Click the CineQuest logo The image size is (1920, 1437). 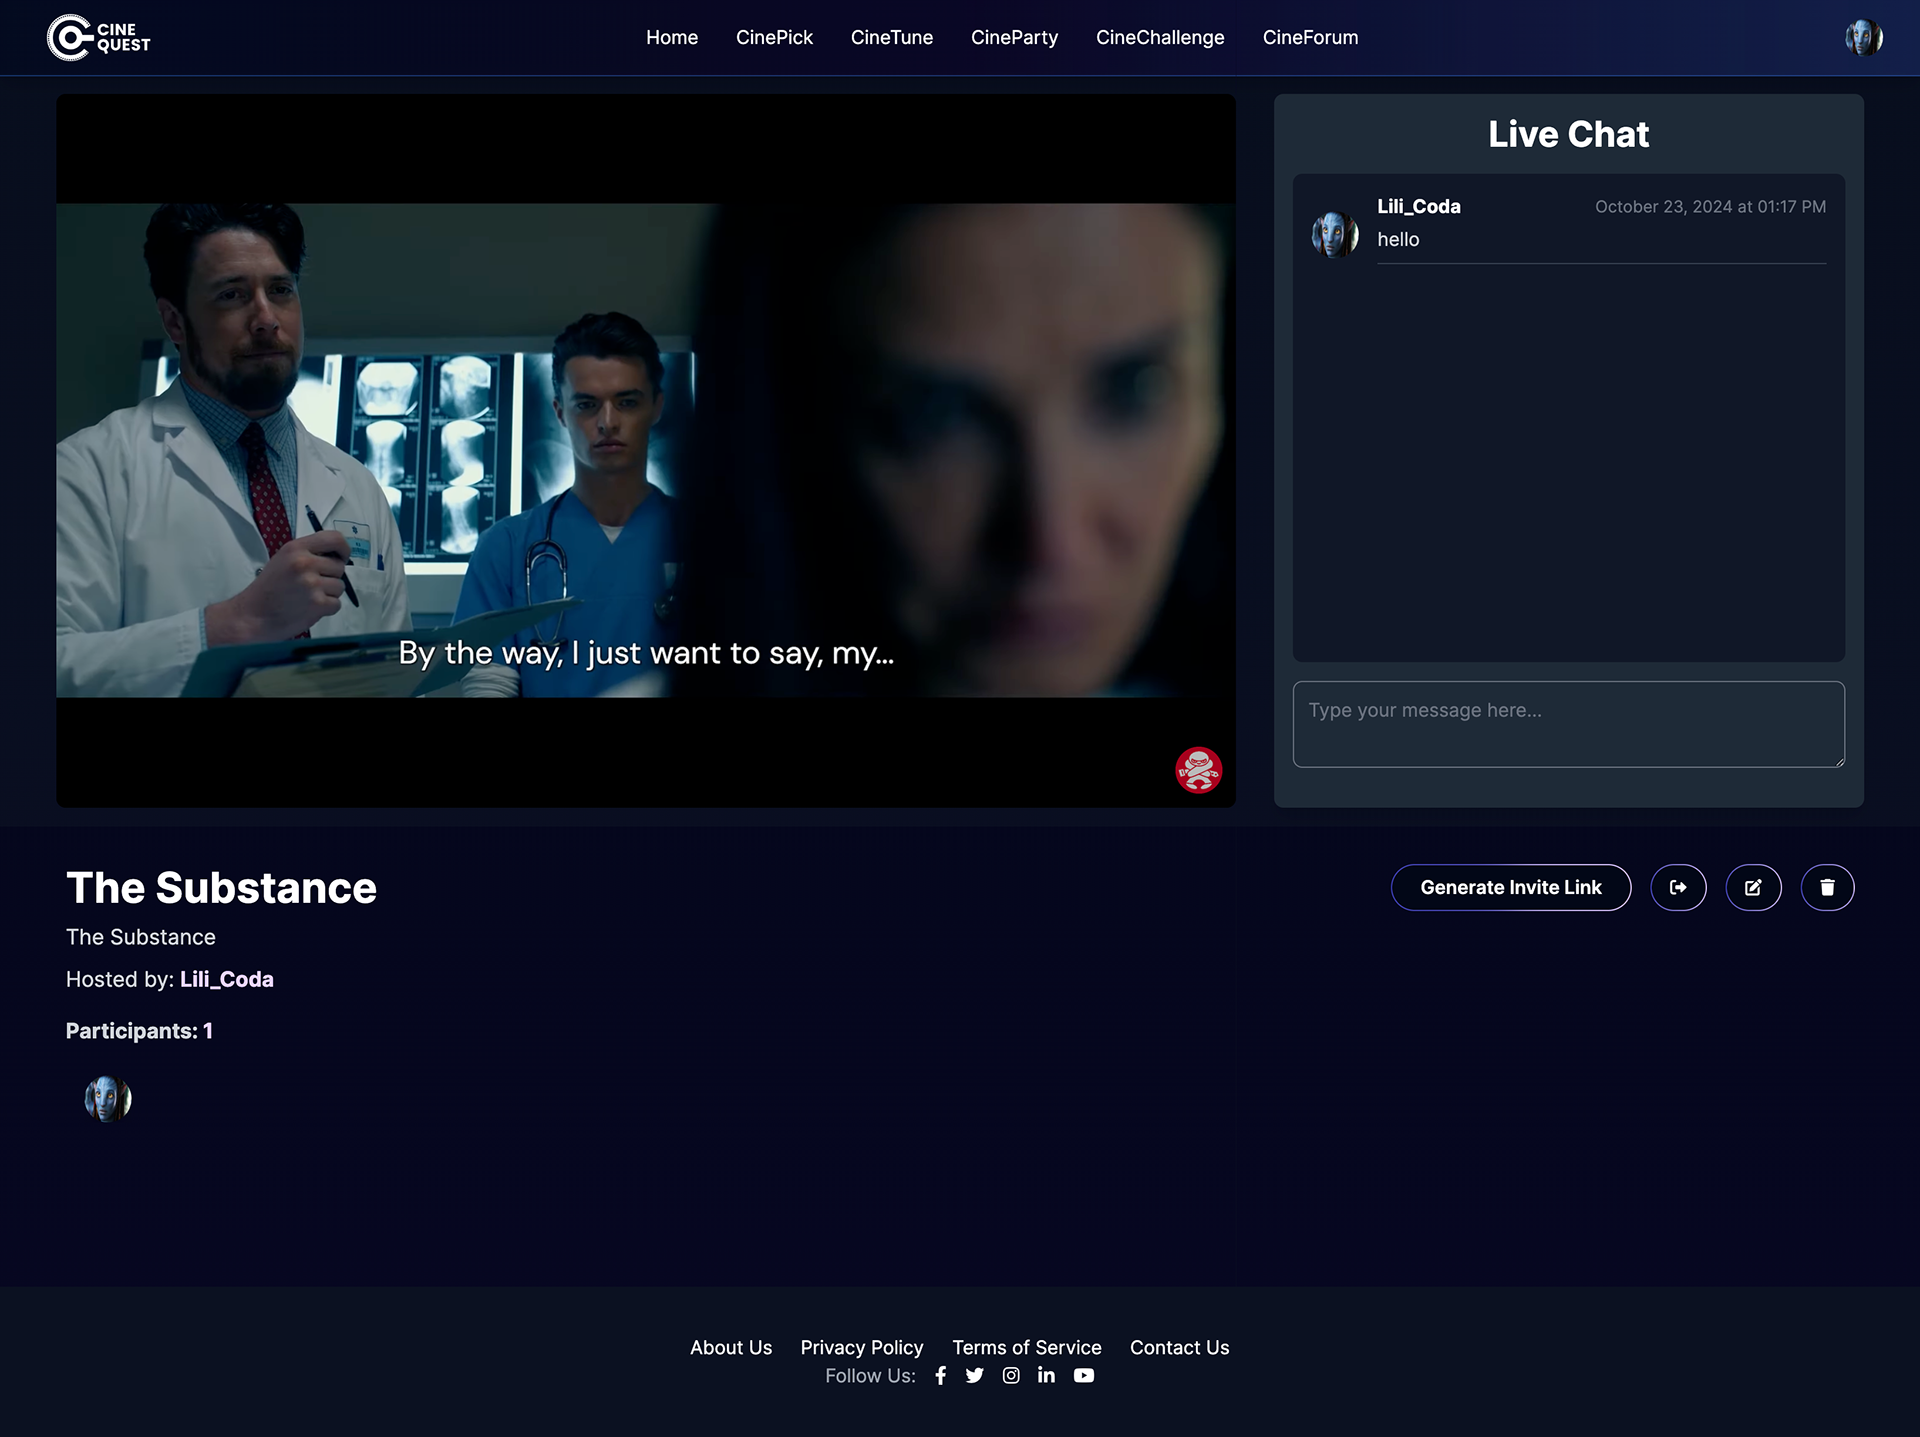(98, 37)
